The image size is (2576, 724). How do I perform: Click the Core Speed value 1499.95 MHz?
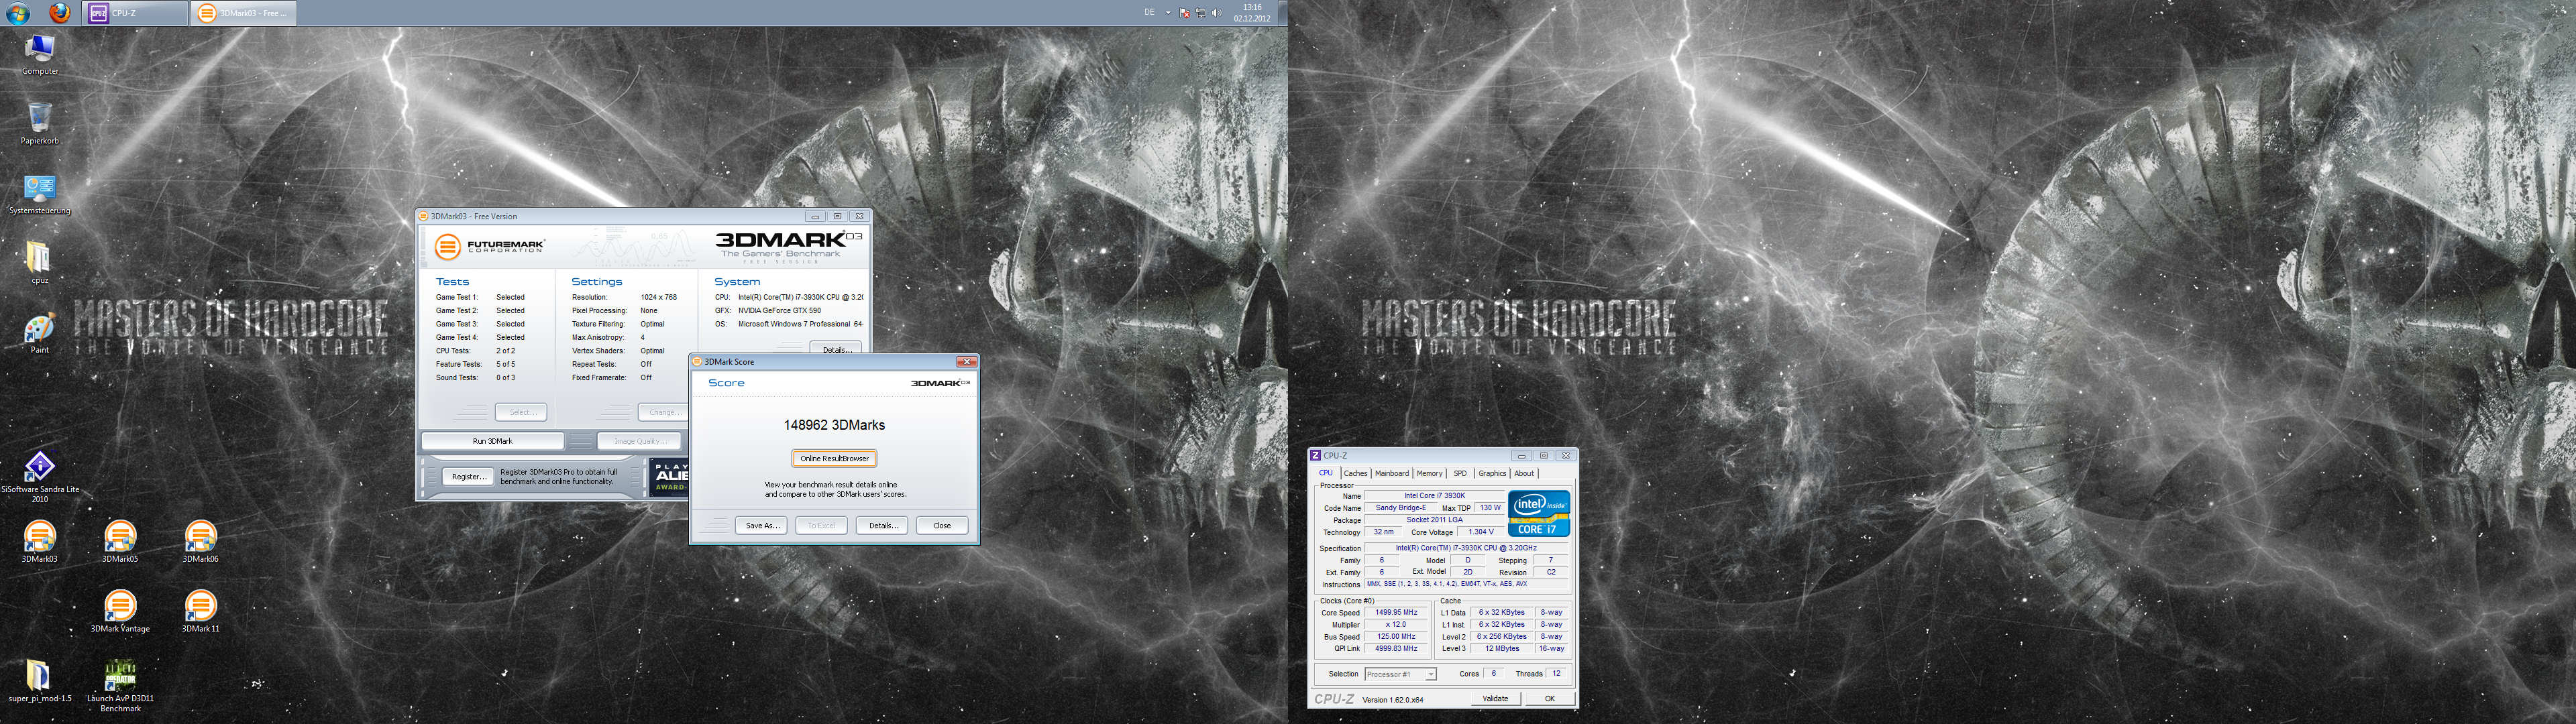tap(1395, 613)
